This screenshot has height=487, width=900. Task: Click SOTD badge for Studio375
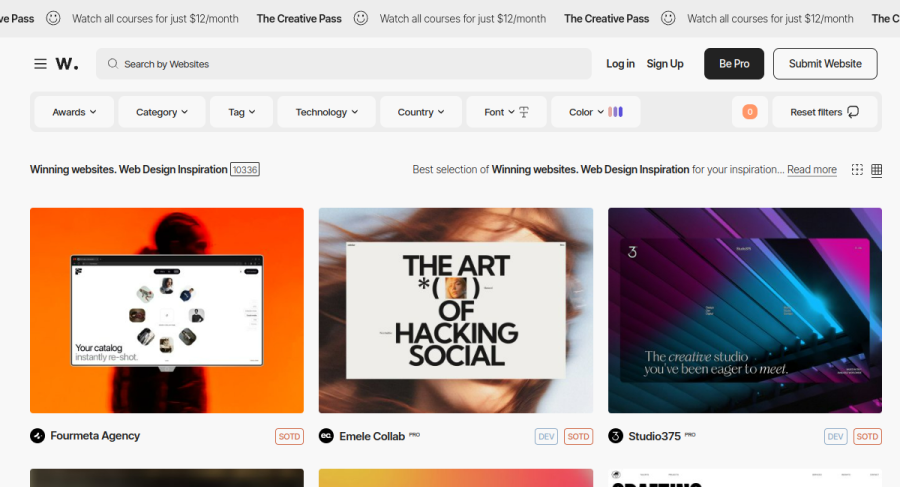(x=867, y=436)
